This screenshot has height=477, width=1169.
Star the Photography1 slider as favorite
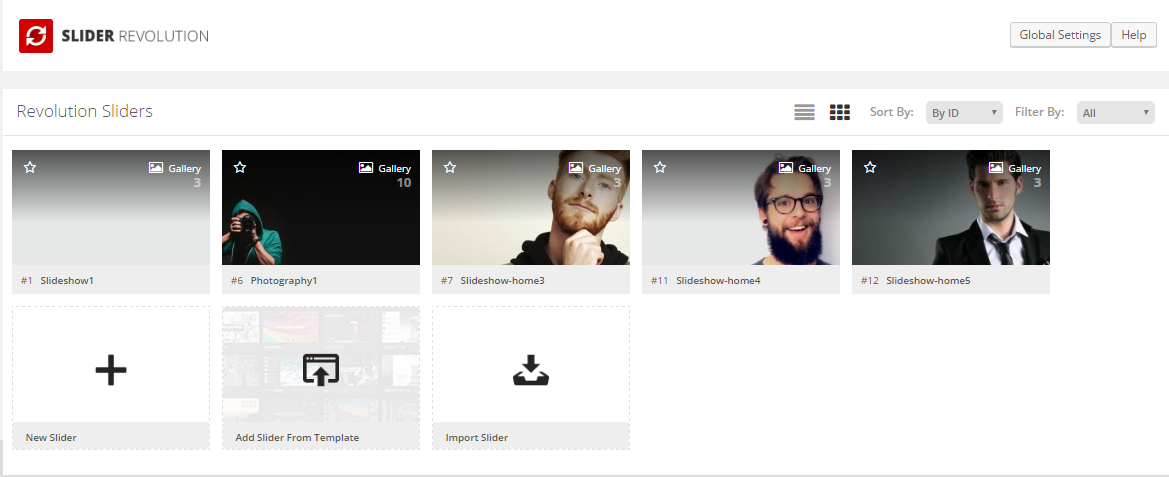[x=240, y=168]
